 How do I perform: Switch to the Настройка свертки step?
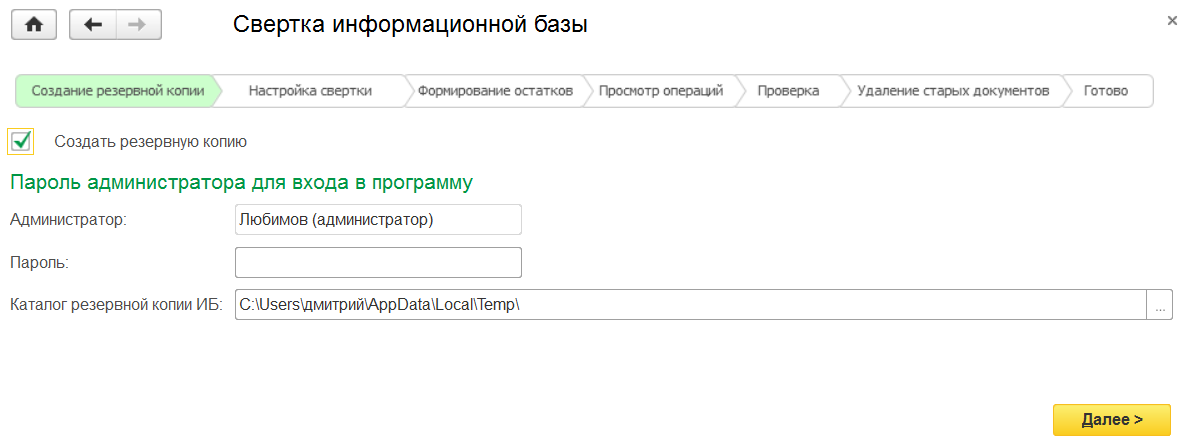[310, 91]
